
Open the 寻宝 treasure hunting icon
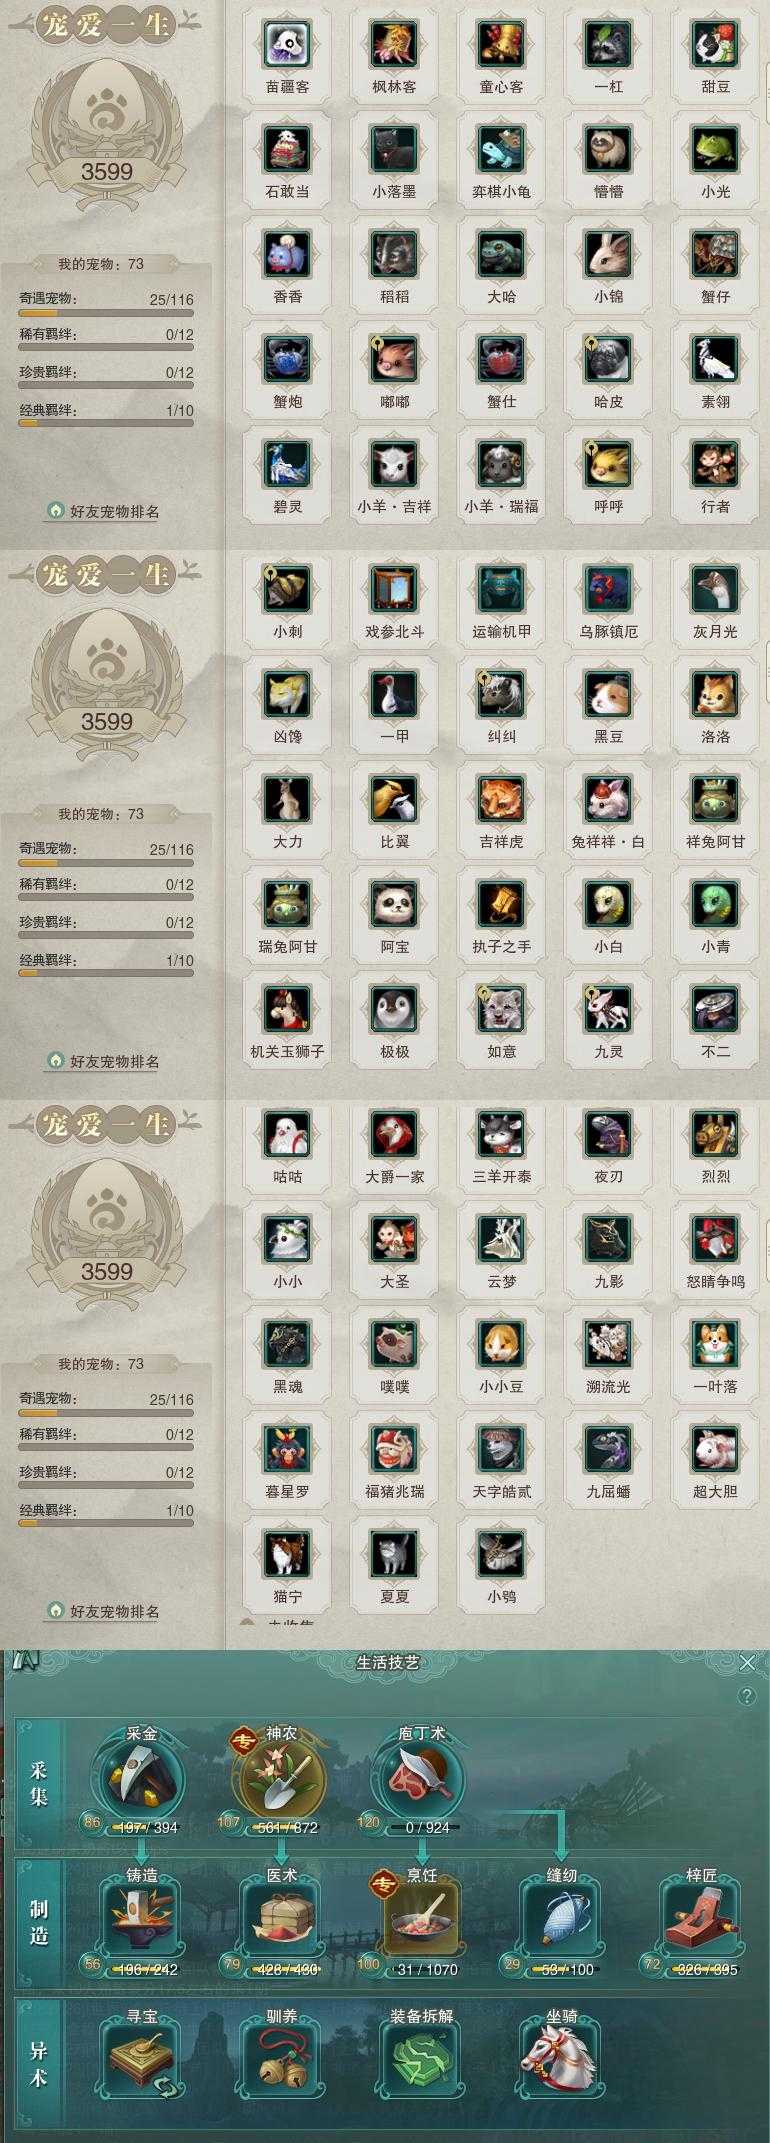click(142, 2057)
